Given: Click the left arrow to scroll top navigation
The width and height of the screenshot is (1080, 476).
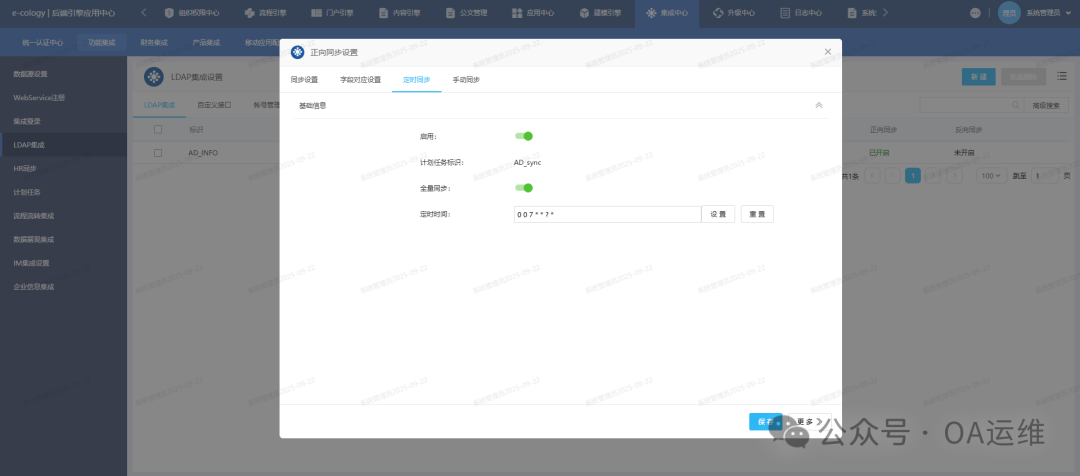Looking at the screenshot, I should [x=144, y=13].
